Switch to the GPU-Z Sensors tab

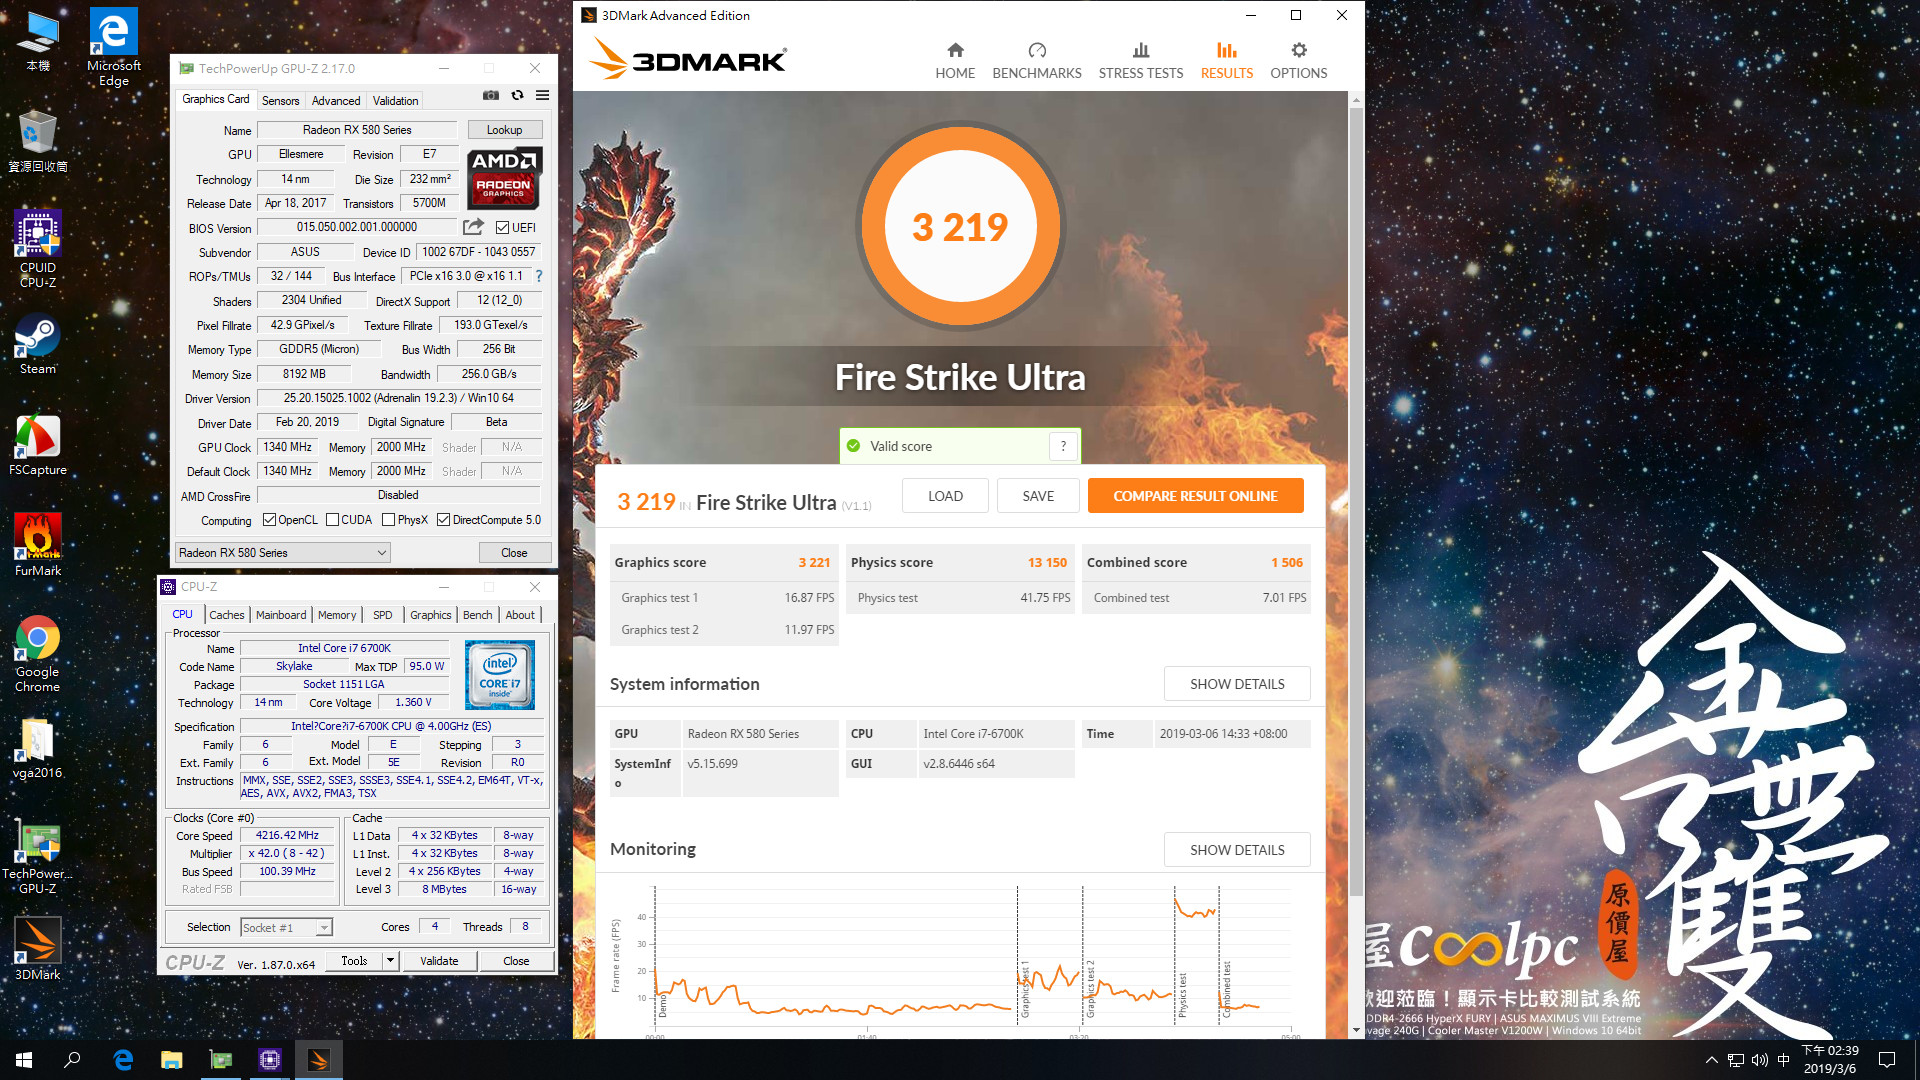[x=280, y=101]
